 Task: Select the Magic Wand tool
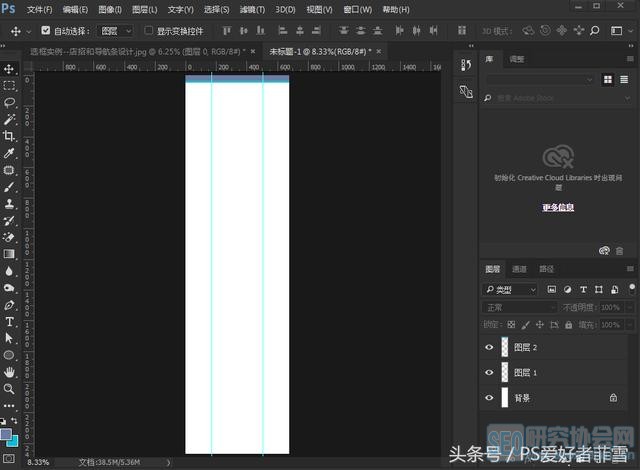[9, 119]
